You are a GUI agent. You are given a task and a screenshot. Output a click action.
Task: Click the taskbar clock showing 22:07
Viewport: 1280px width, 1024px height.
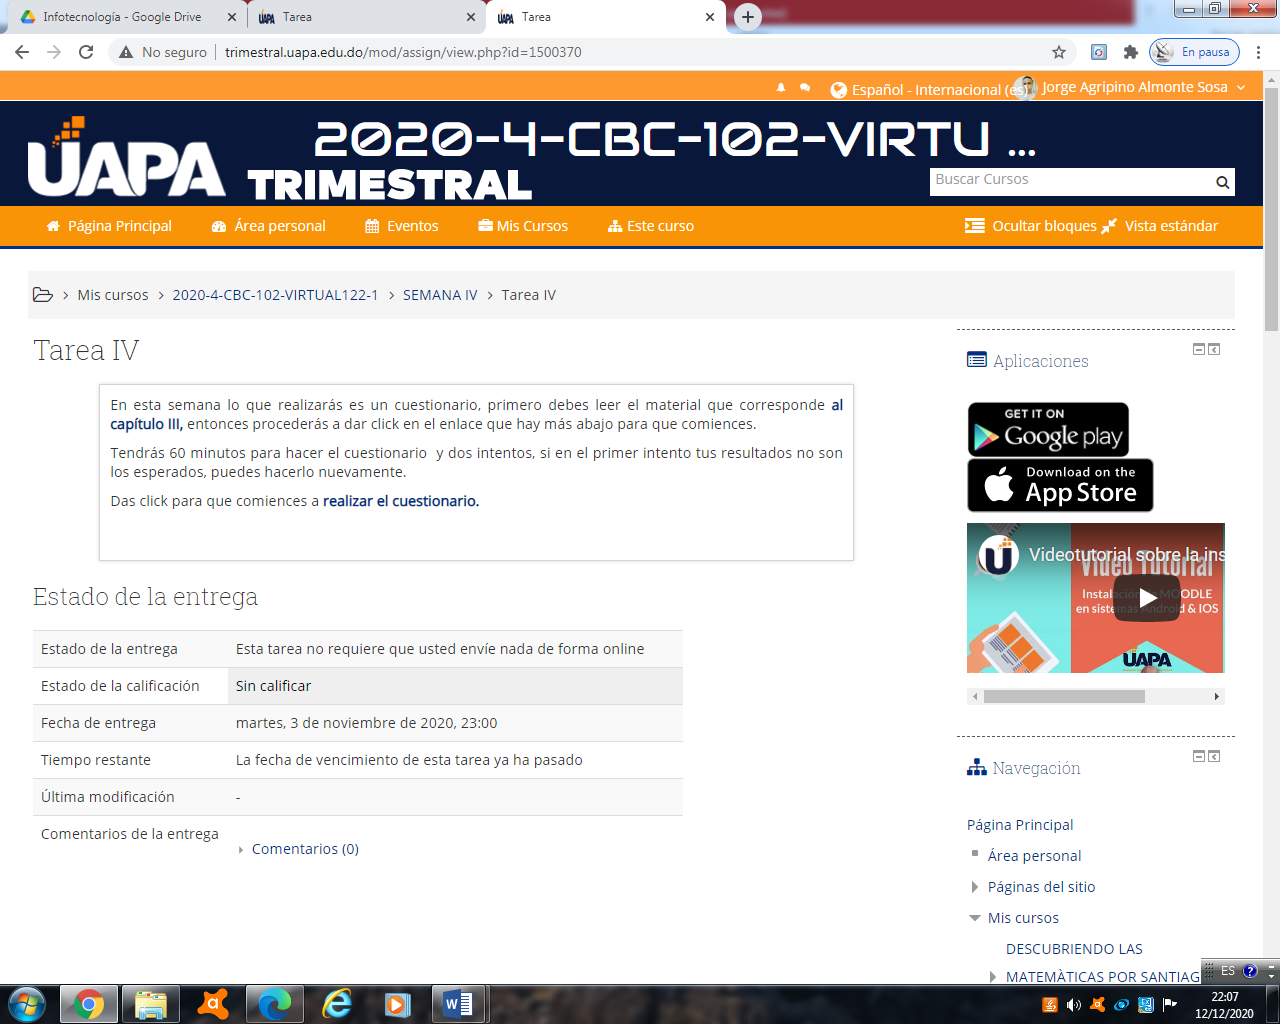coord(1224,1005)
